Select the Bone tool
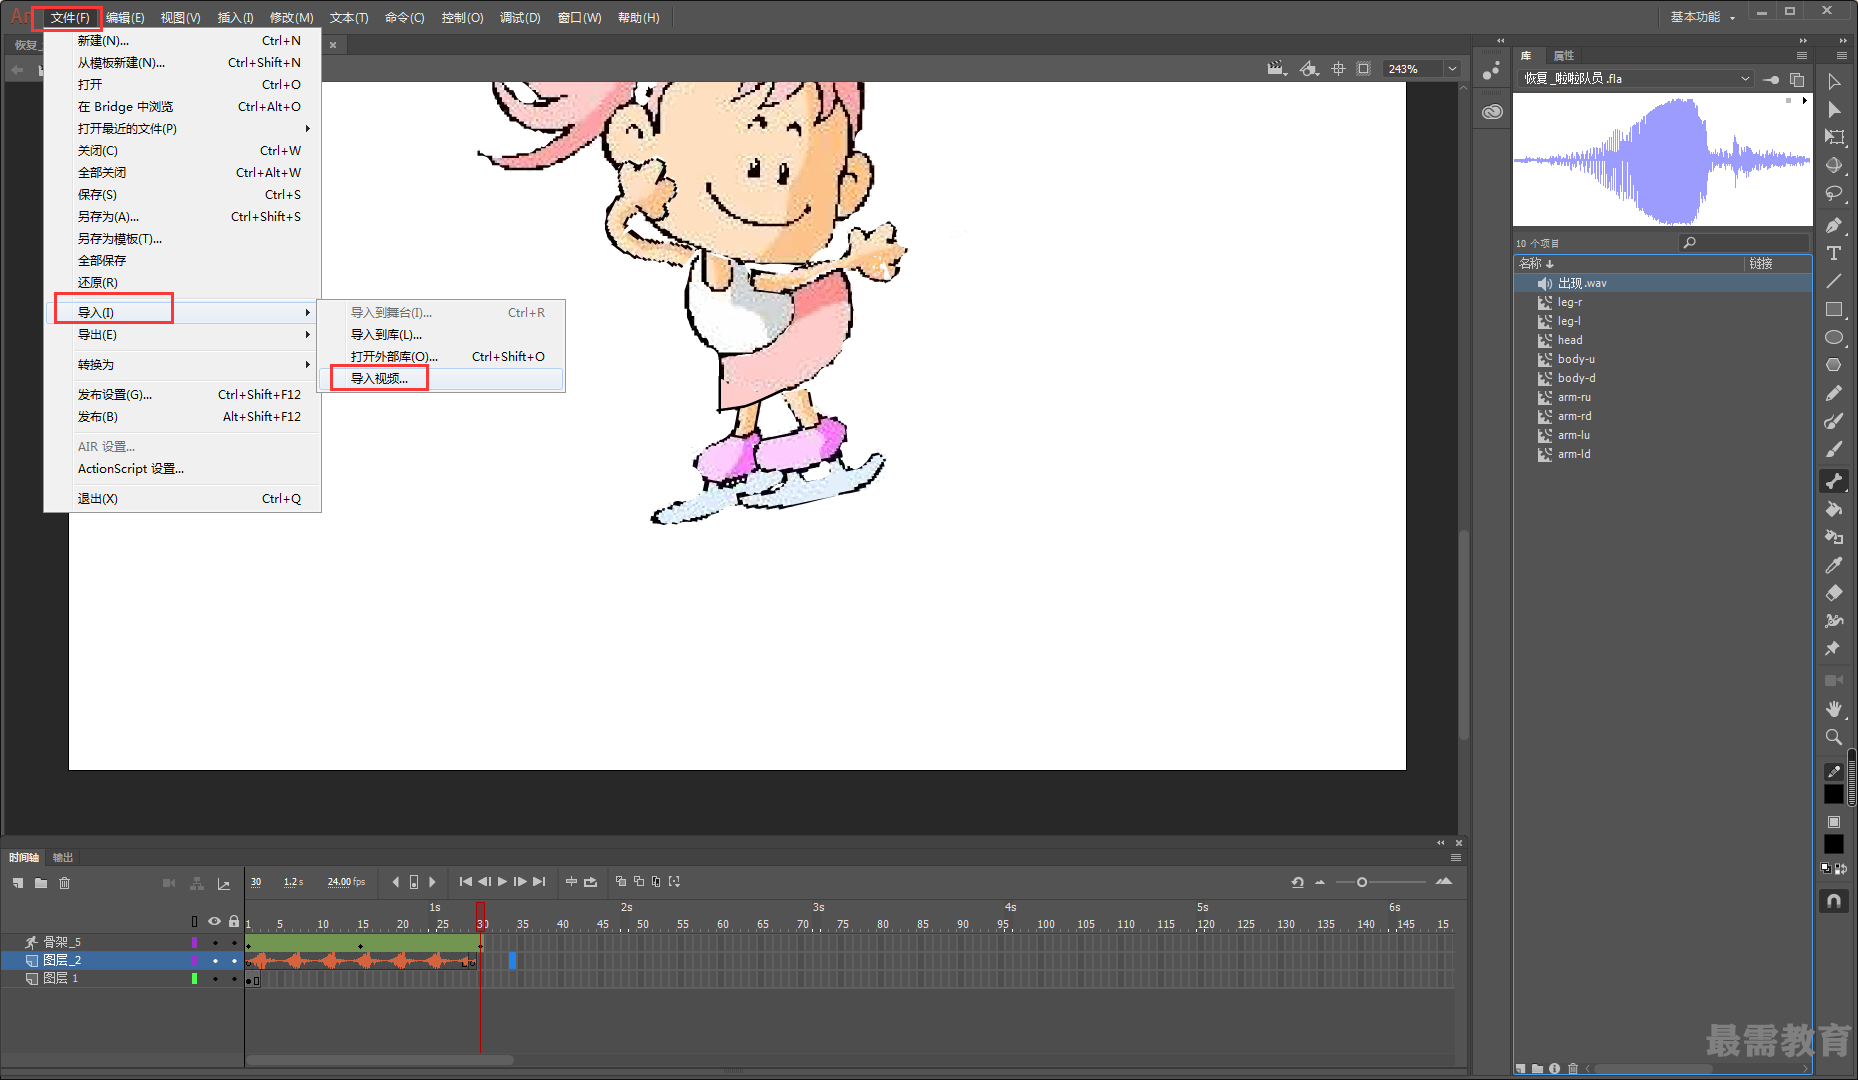The height and width of the screenshot is (1080, 1858). click(x=1834, y=481)
